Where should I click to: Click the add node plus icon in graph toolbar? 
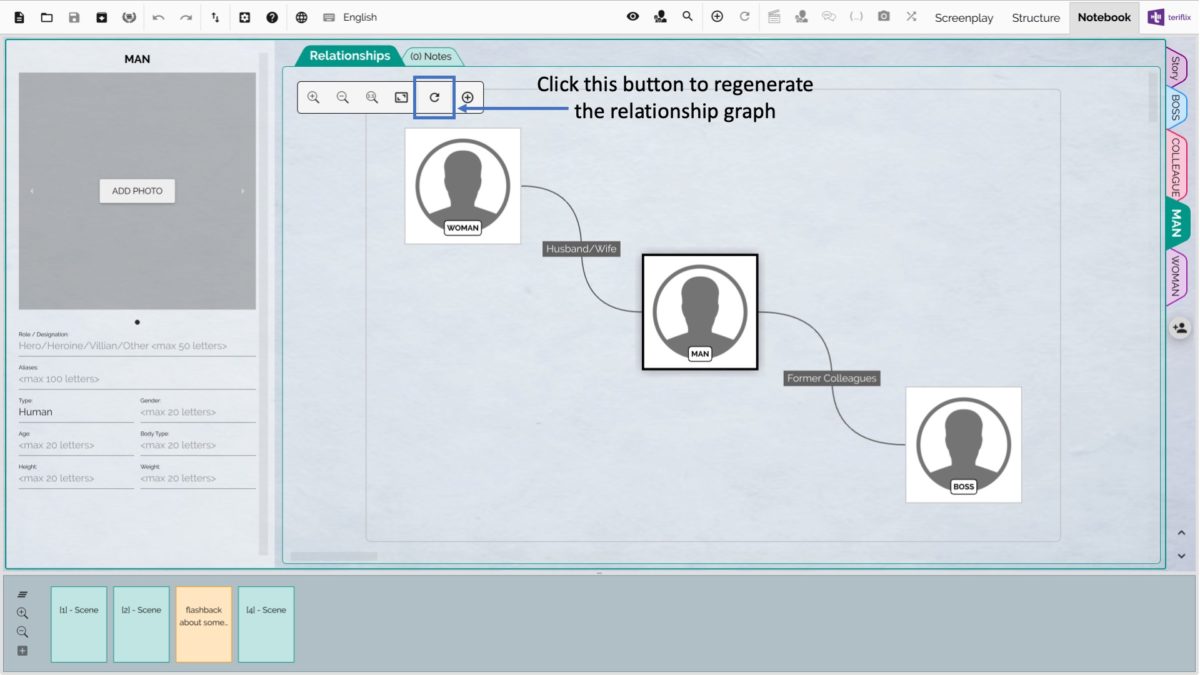pyautogui.click(x=466, y=96)
